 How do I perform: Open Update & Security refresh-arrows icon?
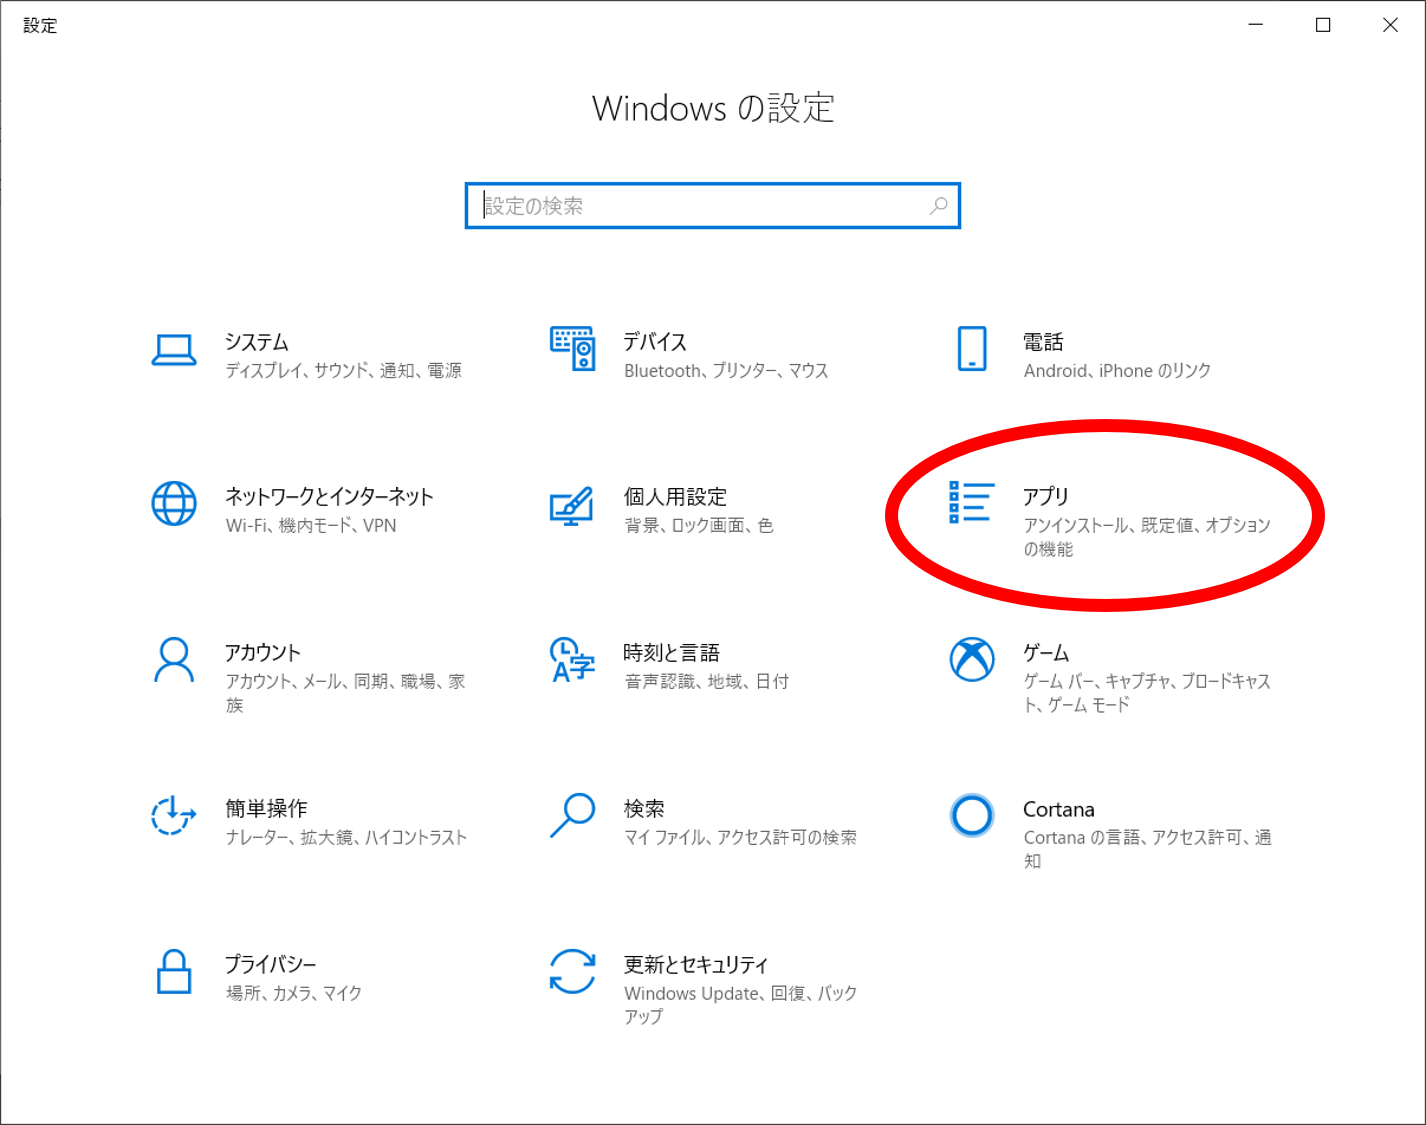(573, 972)
